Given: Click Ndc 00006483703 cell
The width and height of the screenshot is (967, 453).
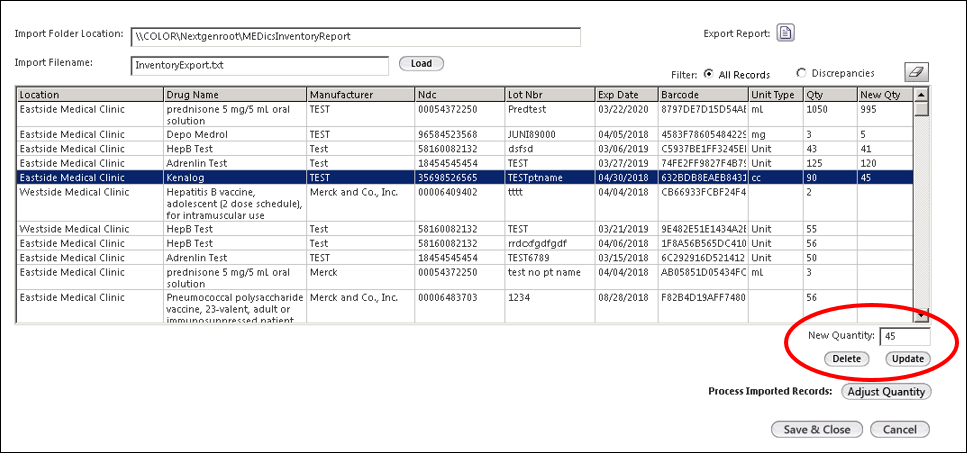Looking at the screenshot, I should point(459,306).
